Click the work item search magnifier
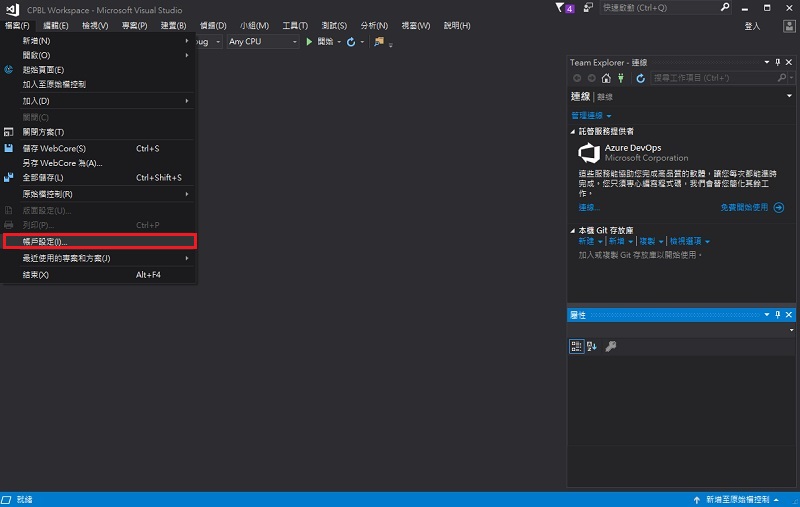Screen dimensions: 800x507 782,78
